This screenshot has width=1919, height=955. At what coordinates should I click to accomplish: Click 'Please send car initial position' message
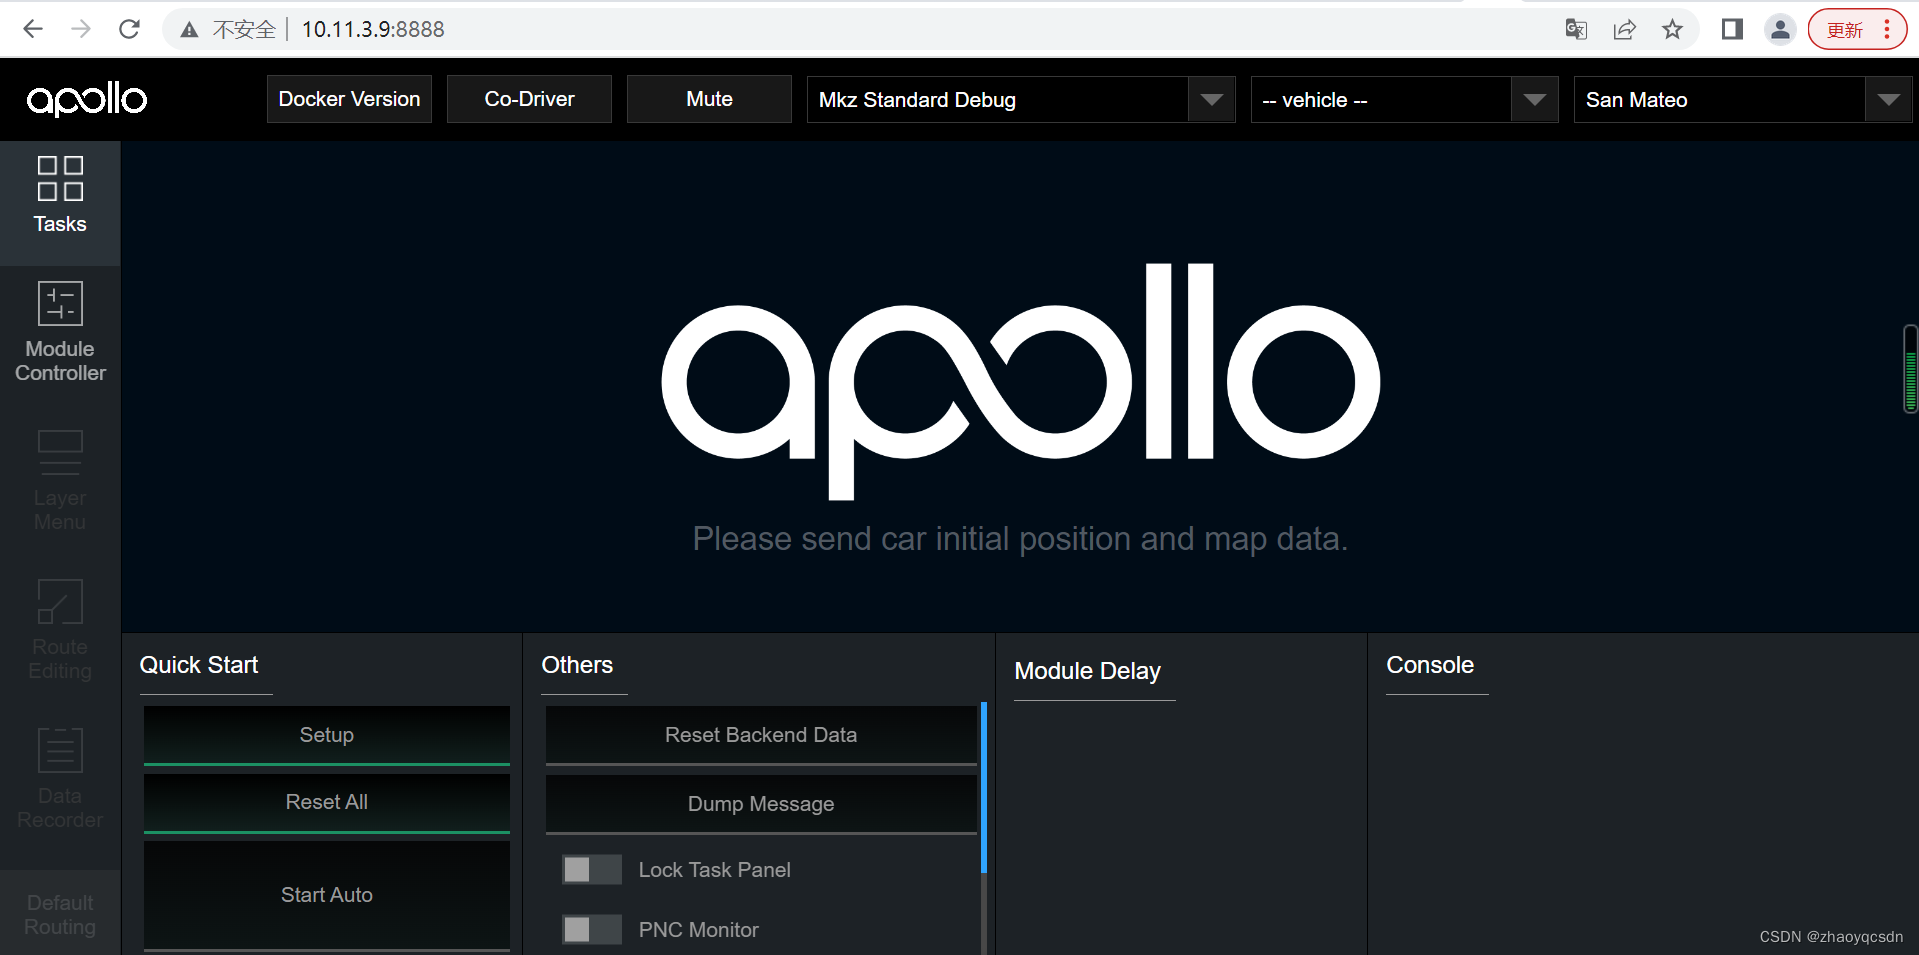[x=1020, y=539]
